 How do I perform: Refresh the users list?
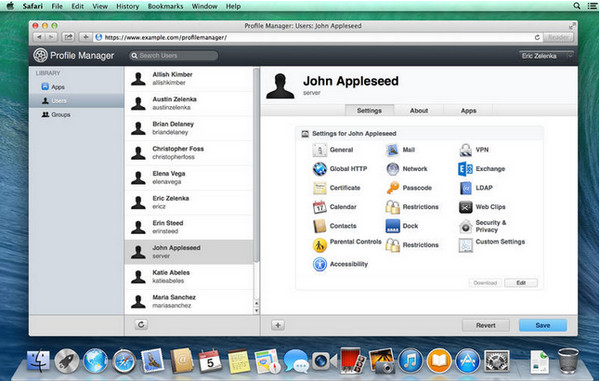pos(141,325)
